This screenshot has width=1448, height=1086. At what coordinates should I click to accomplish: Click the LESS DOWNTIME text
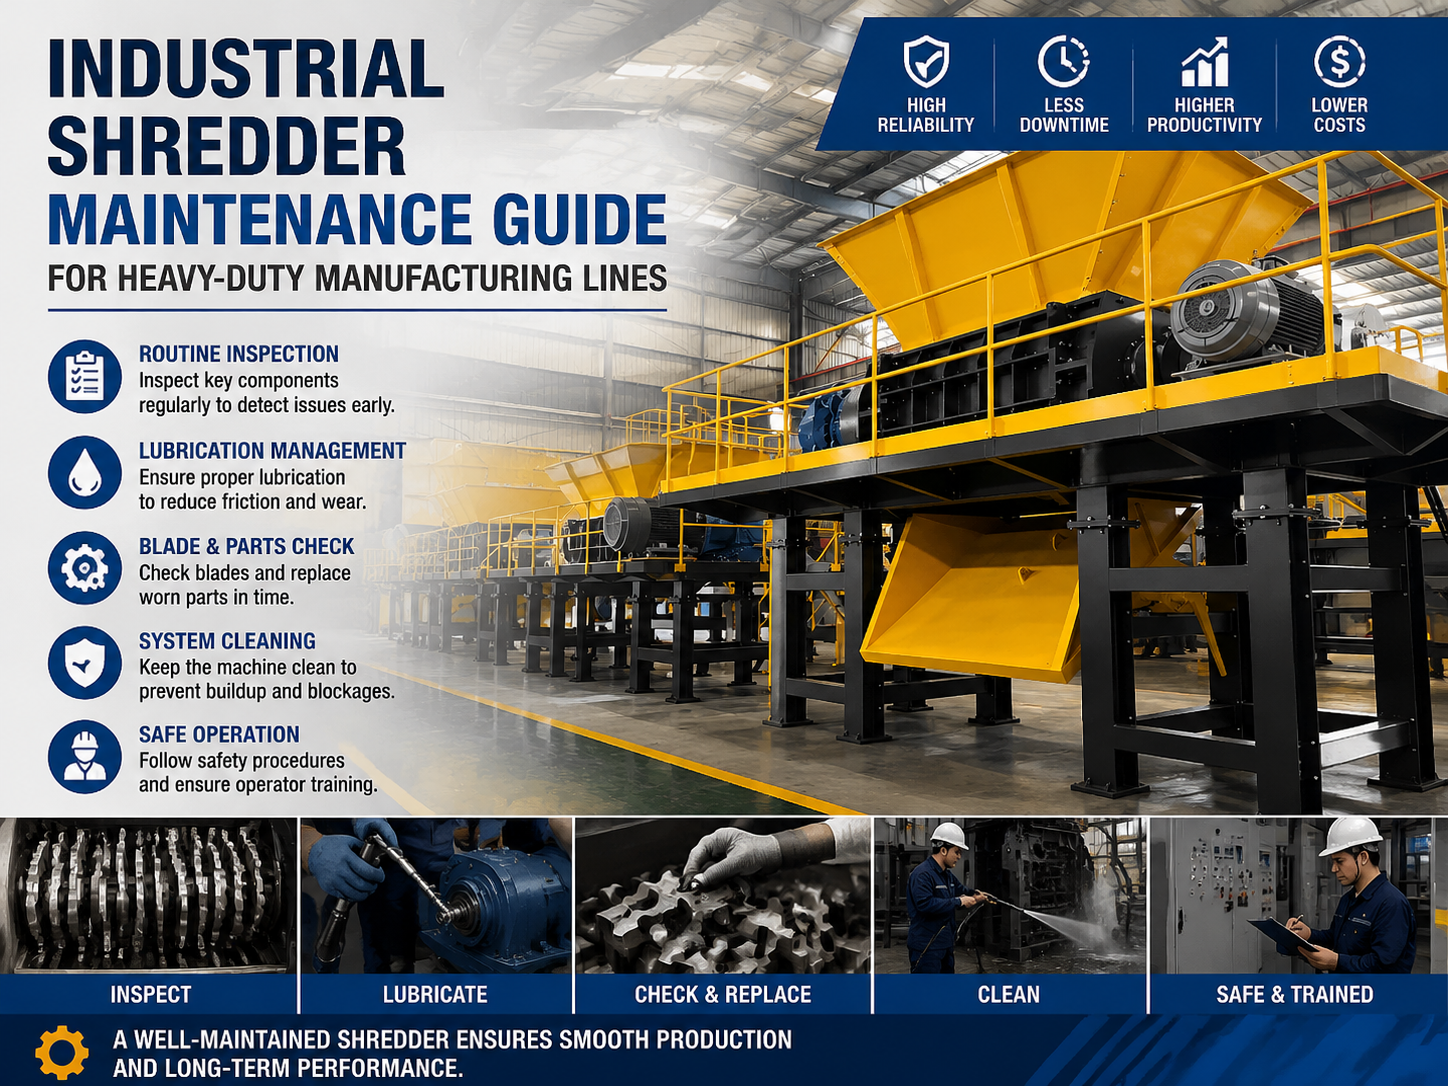click(x=1064, y=115)
